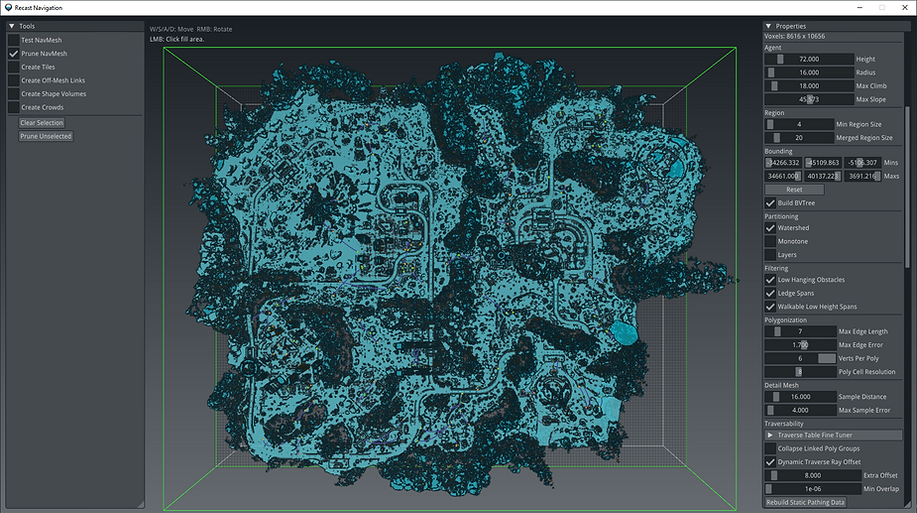Adjust the Sample Distance slider

coord(800,397)
